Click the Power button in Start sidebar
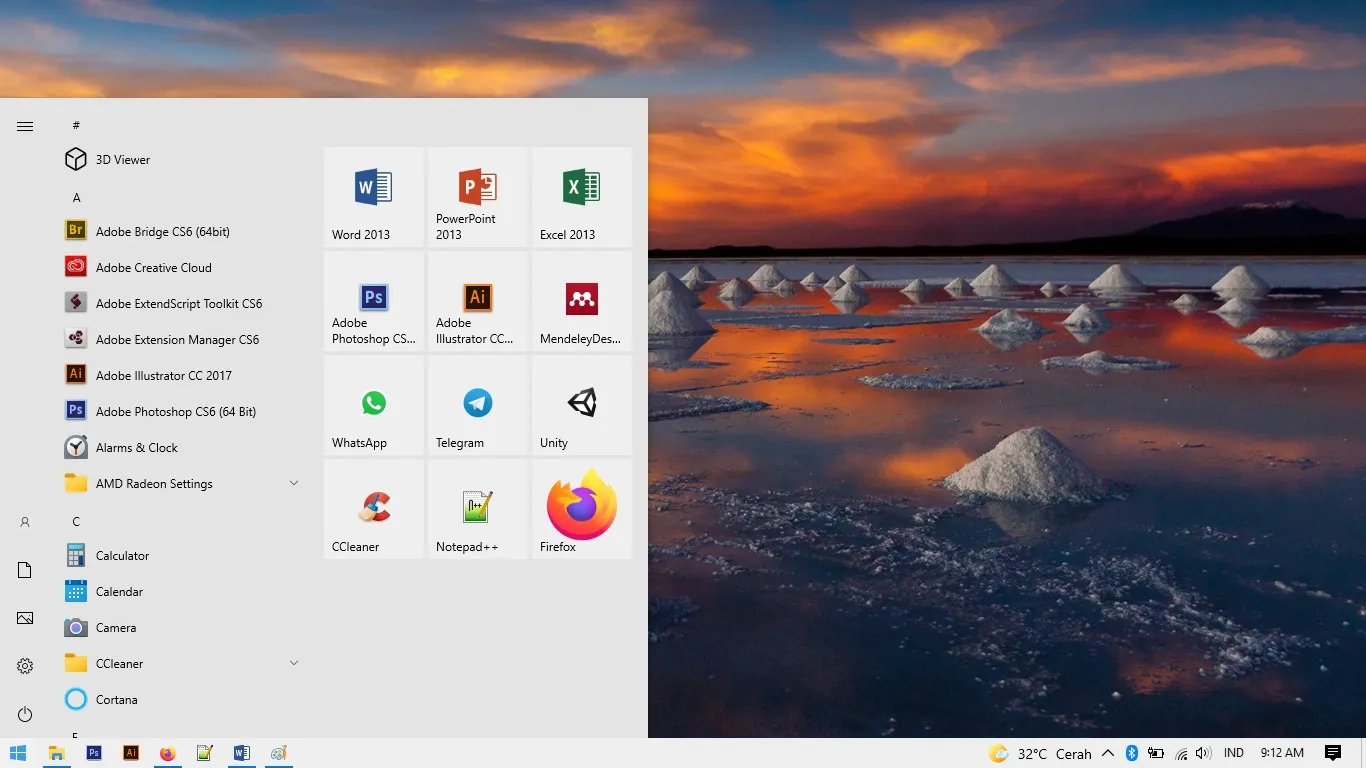The width and height of the screenshot is (1366, 768). point(25,714)
